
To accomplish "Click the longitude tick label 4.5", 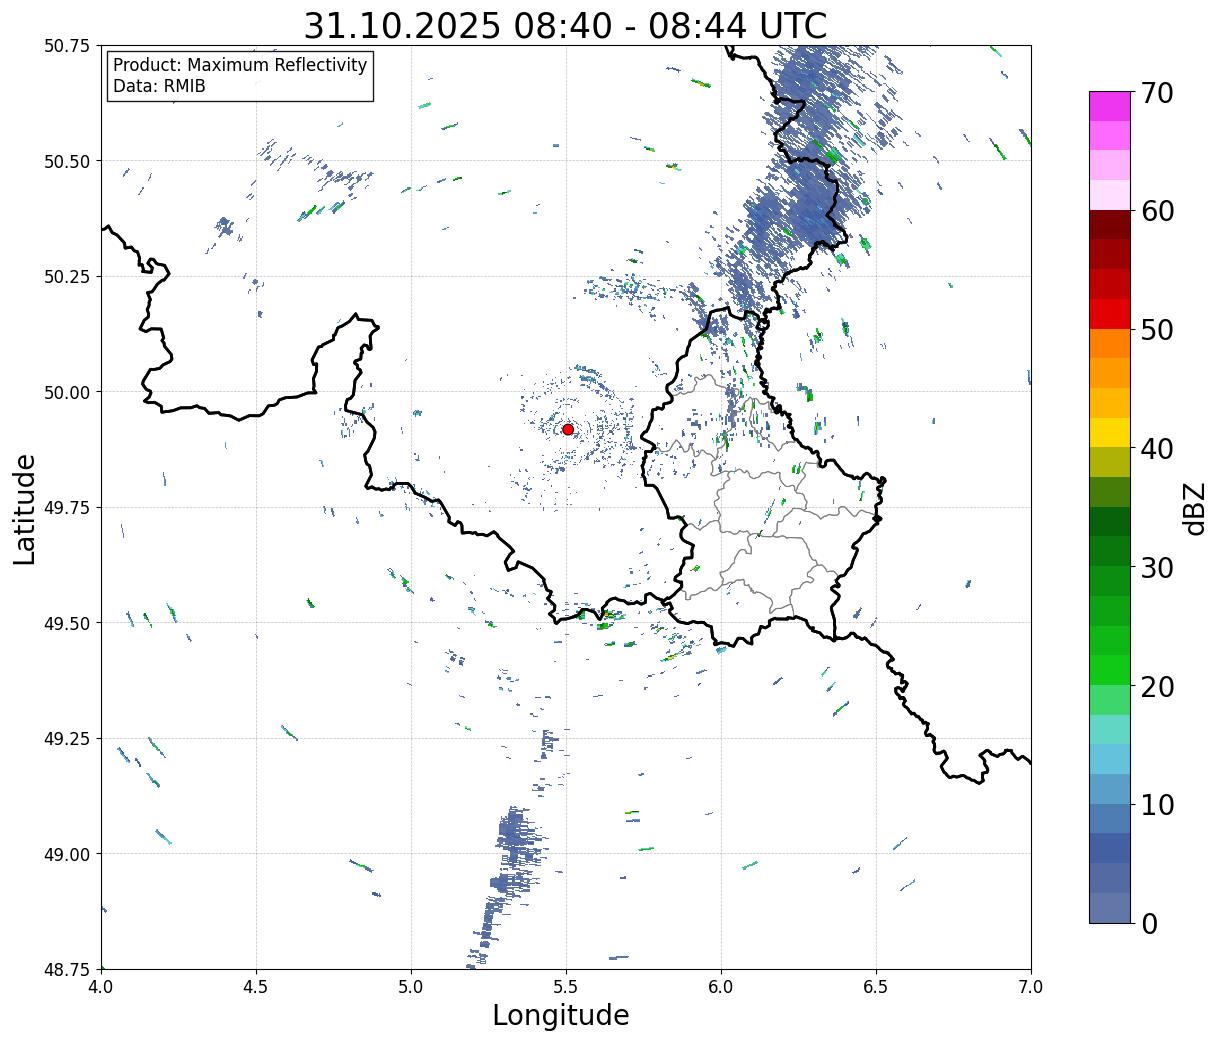I will click(256, 987).
